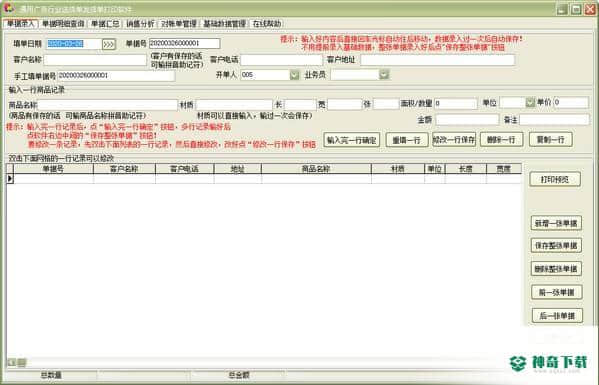
Task: Switch to the 单据明细查询 tab
Action: pyautogui.click(x=63, y=24)
